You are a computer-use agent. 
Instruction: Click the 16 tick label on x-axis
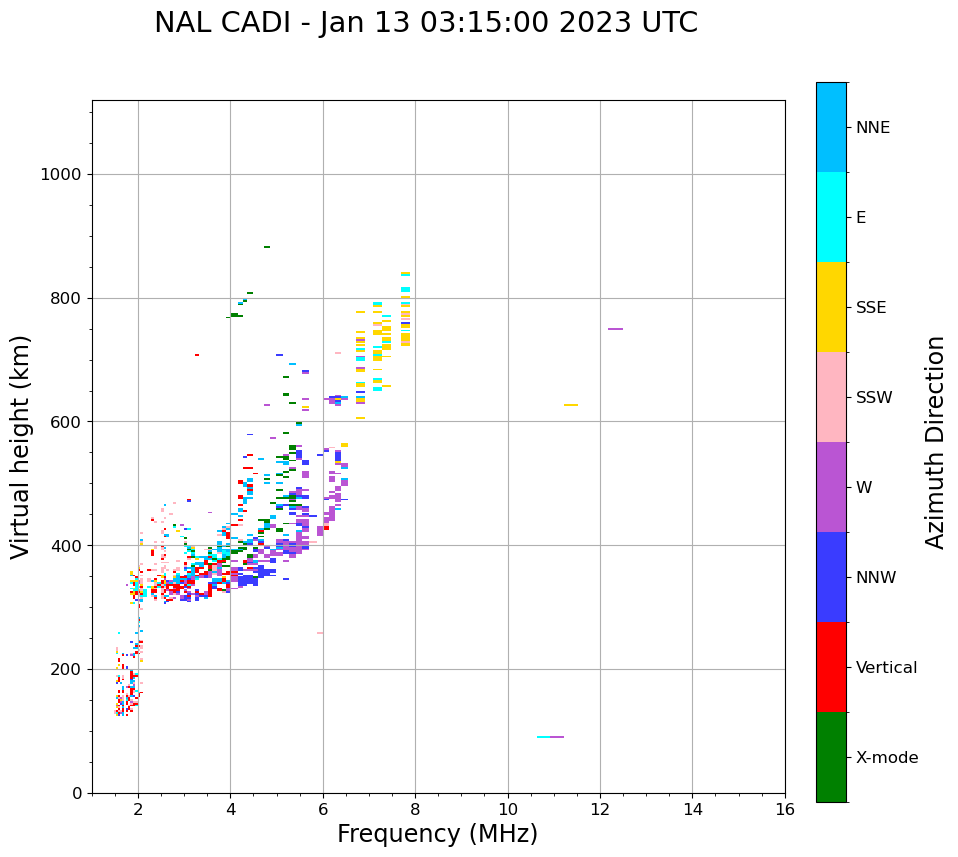pos(784,809)
